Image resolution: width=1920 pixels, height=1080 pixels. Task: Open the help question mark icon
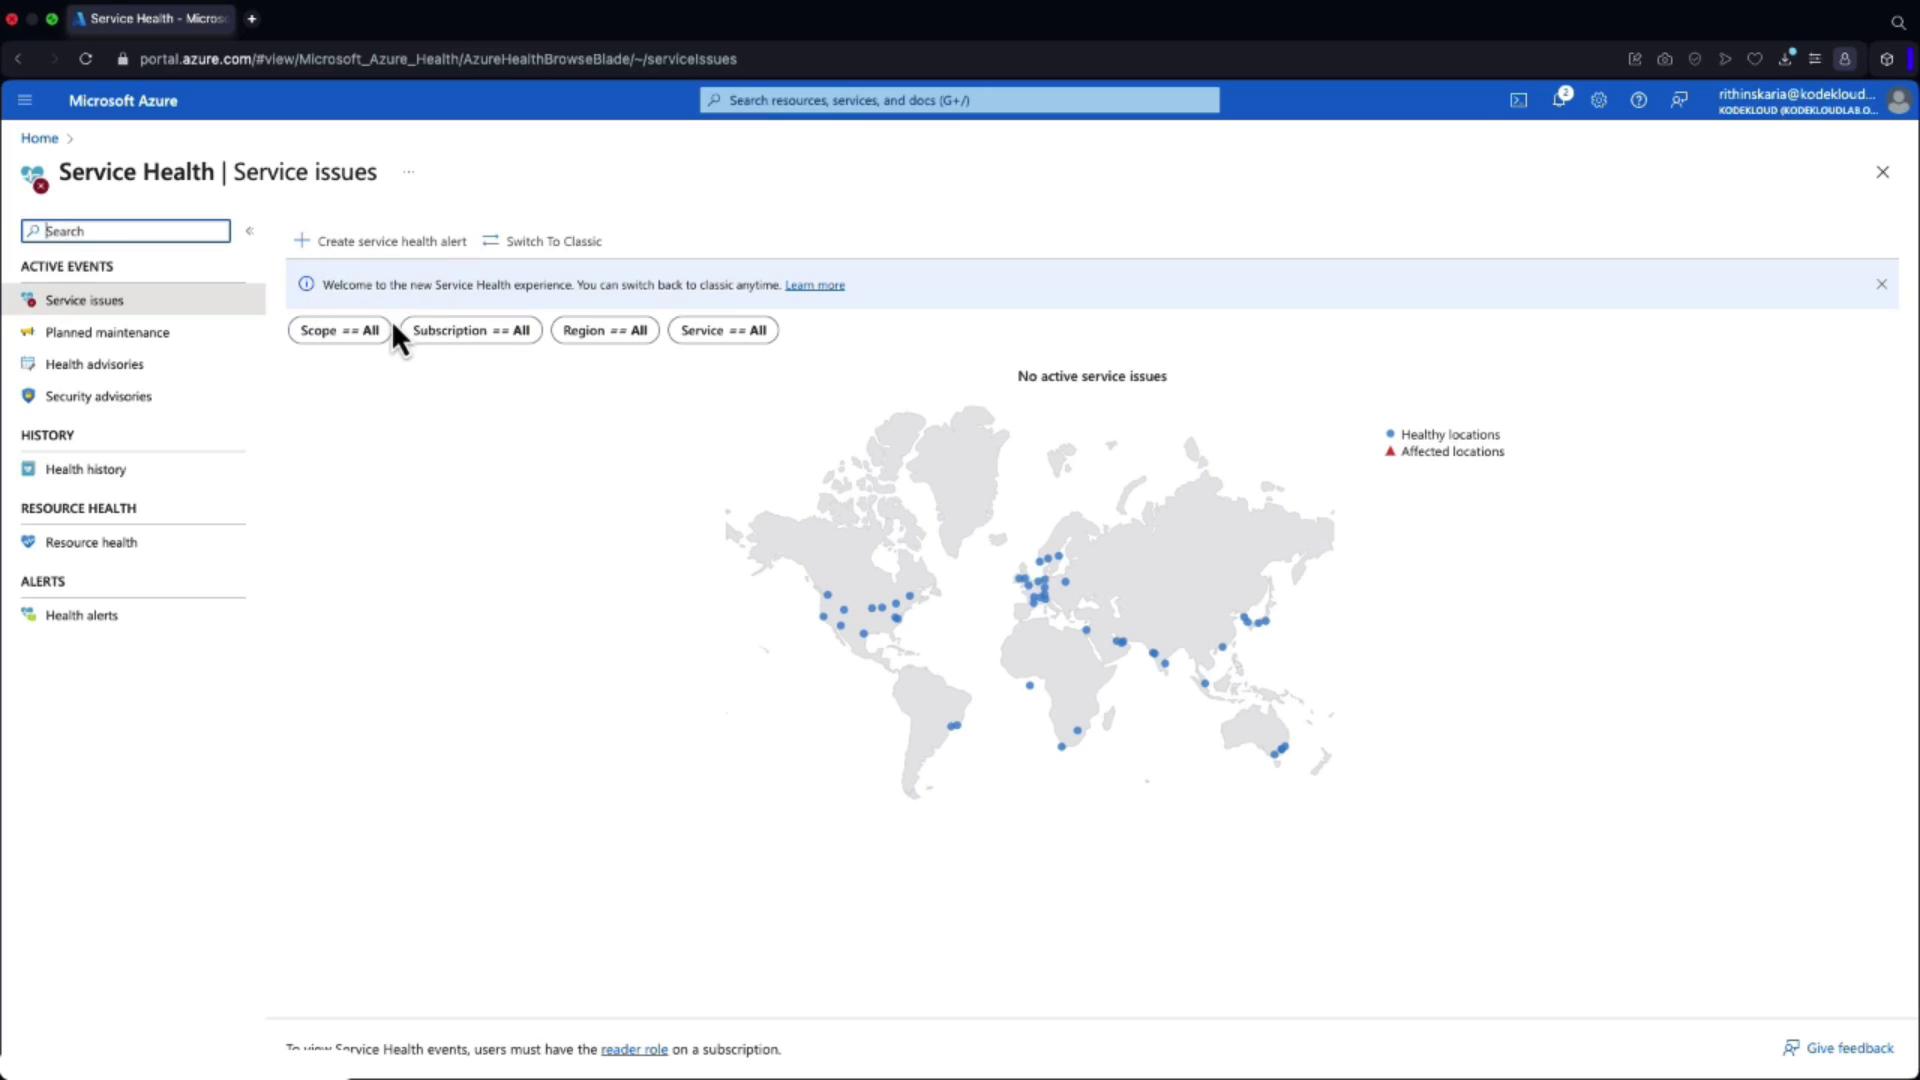point(1638,100)
